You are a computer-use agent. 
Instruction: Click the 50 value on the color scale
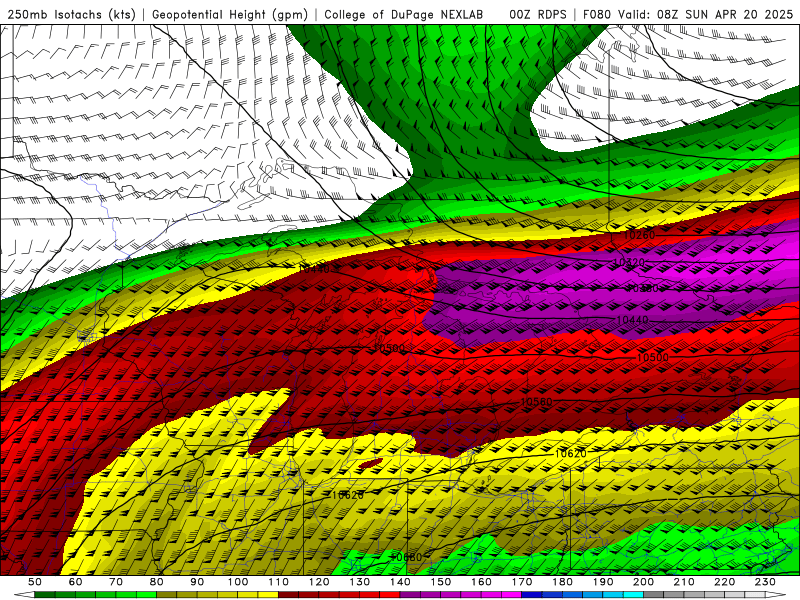pyautogui.click(x=34, y=582)
